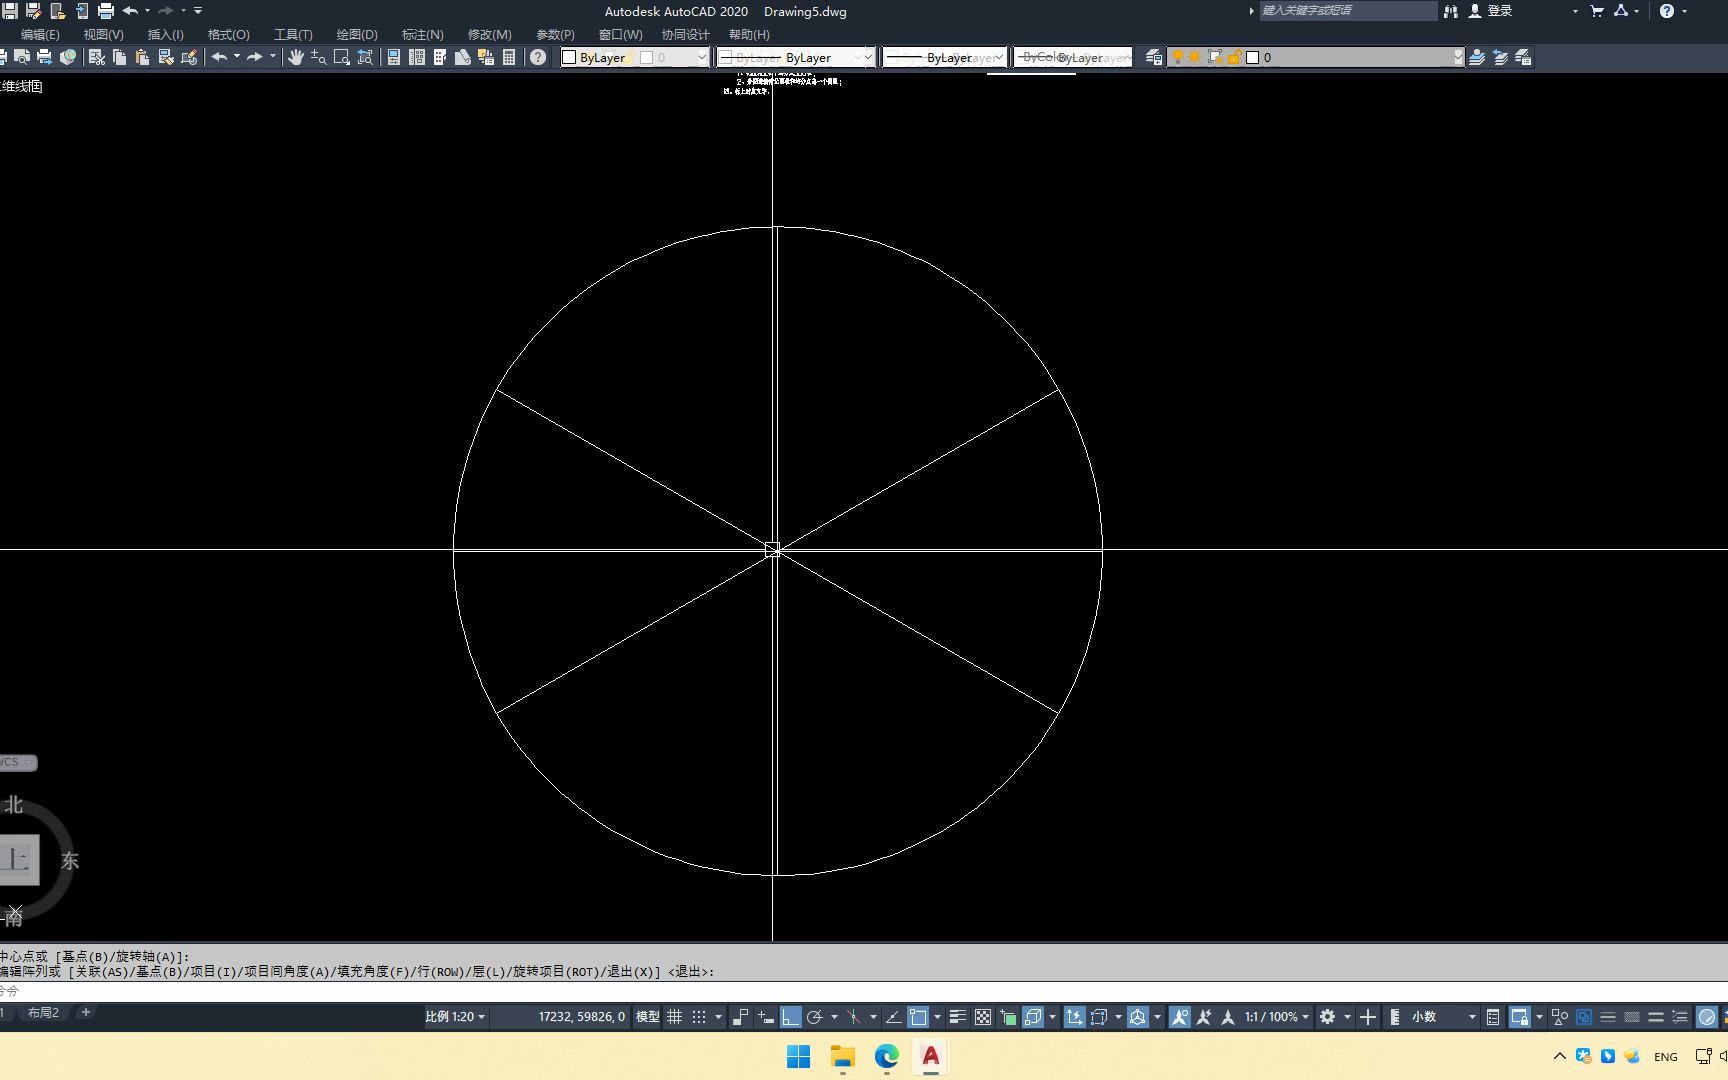Open the QuickCalc calculator icon
The height and width of the screenshot is (1080, 1728).
click(x=509, y=57)
